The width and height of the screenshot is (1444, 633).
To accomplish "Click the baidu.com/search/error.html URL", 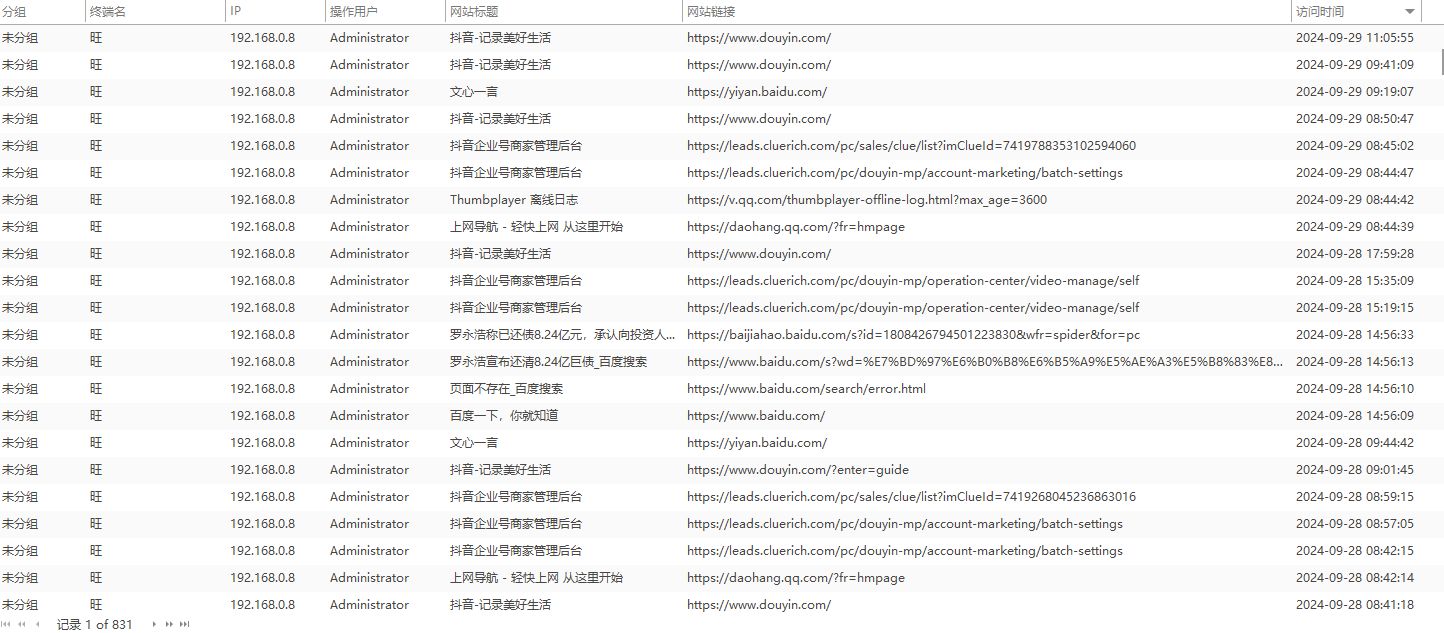I will [x=806, y=389].
